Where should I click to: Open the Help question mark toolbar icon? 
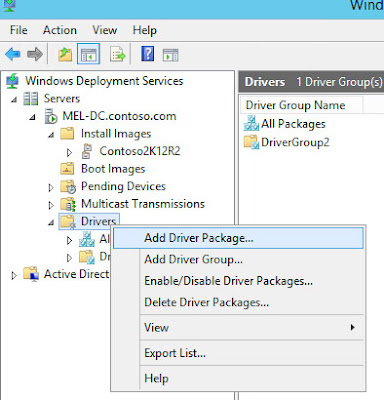pos(148,53)
